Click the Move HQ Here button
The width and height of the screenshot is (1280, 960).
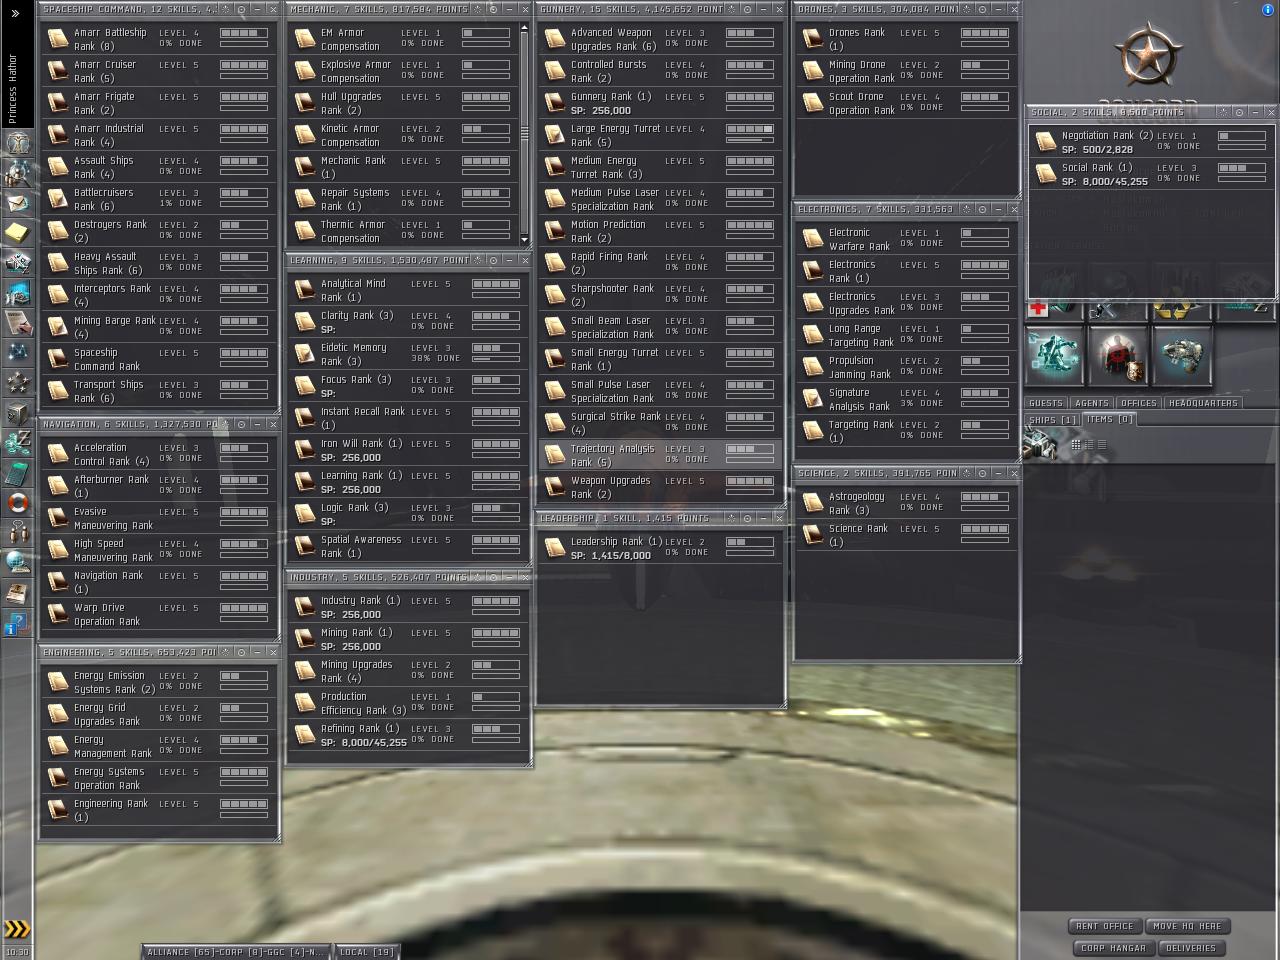1188,926
